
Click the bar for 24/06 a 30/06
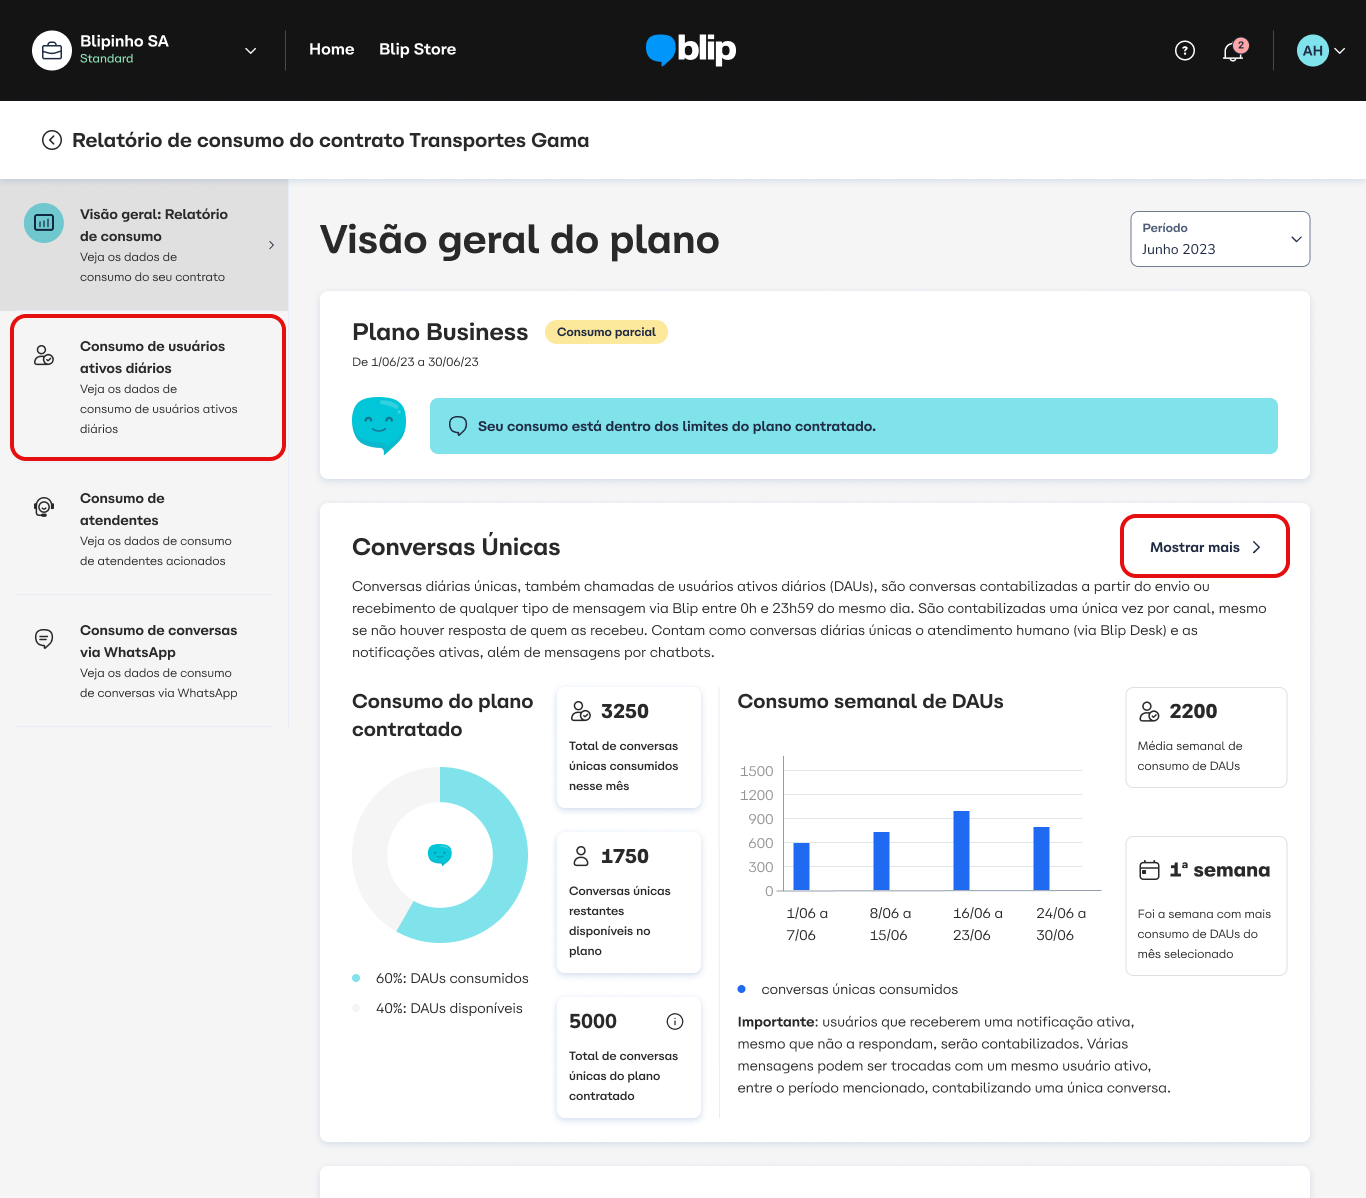tap(1041, 858)
